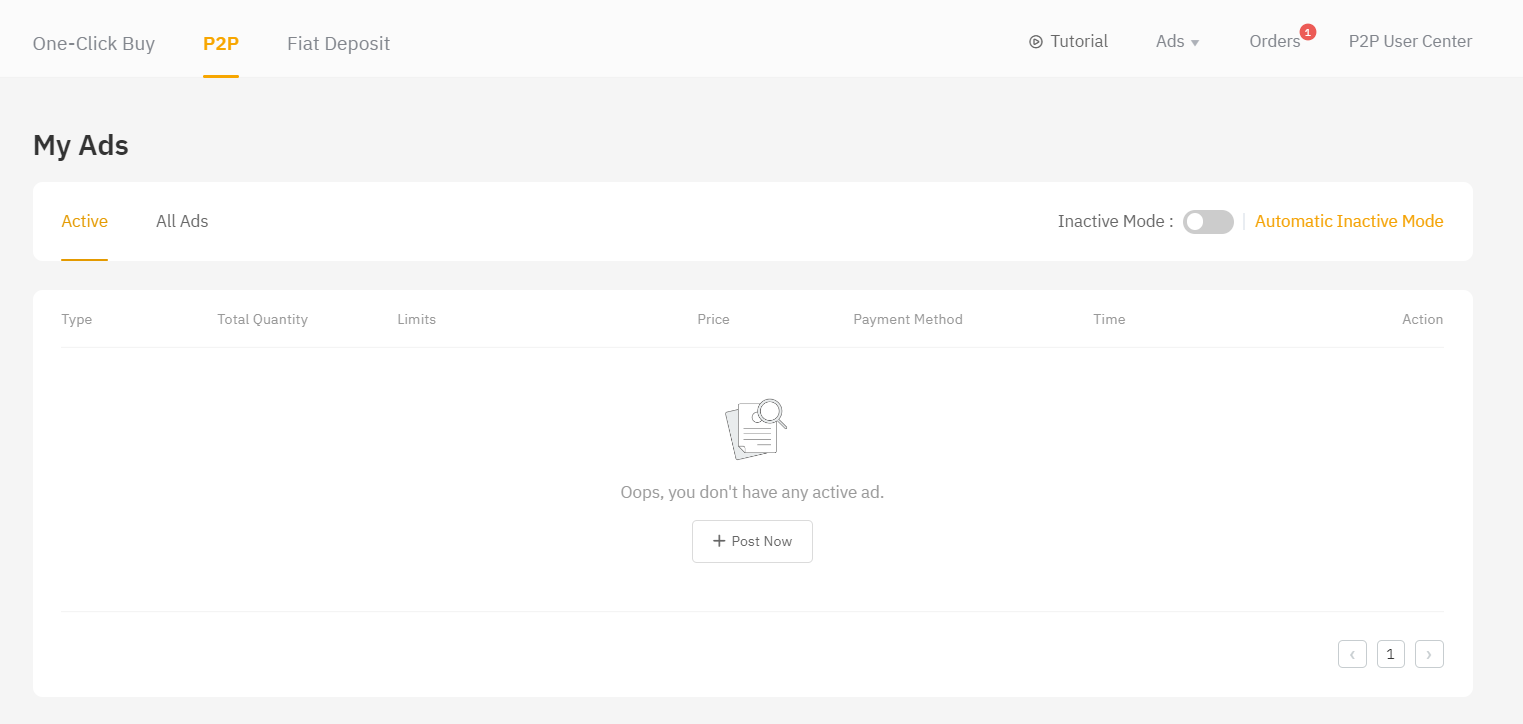
Task: Click the red Orders notification badge
Action: 1307,32
